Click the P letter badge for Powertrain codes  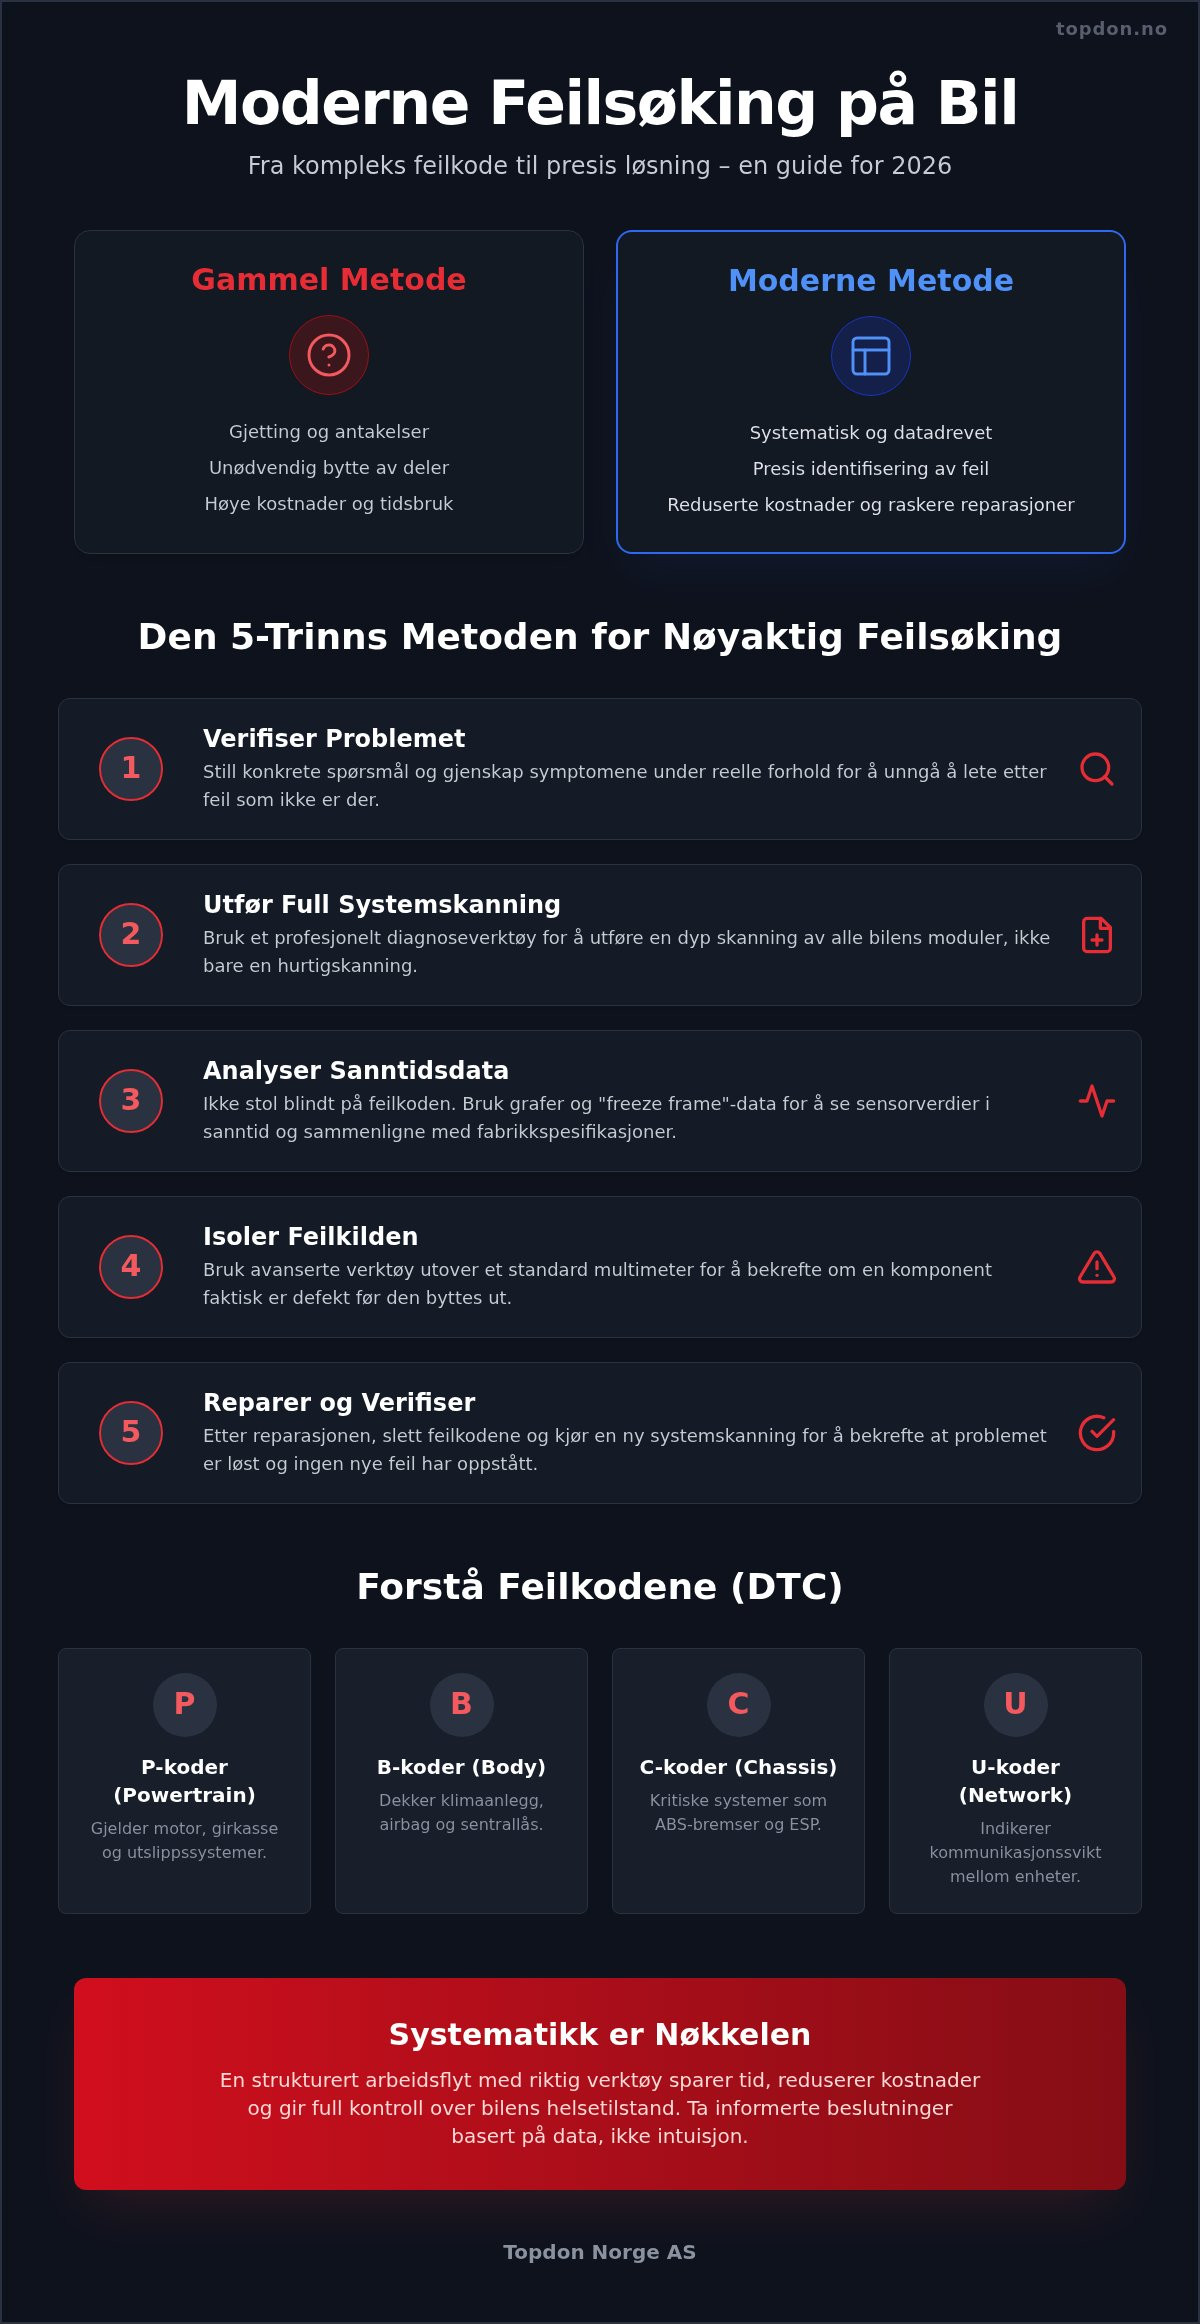(185, 1705)
